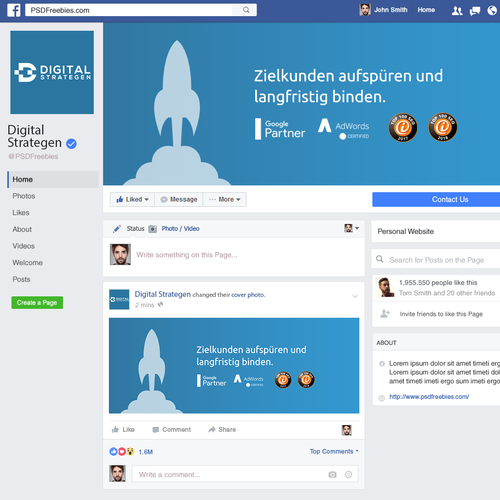Click the Share arrow under the post
The height and width of the screenshot is (500, 500).
[x=212, y=429]
